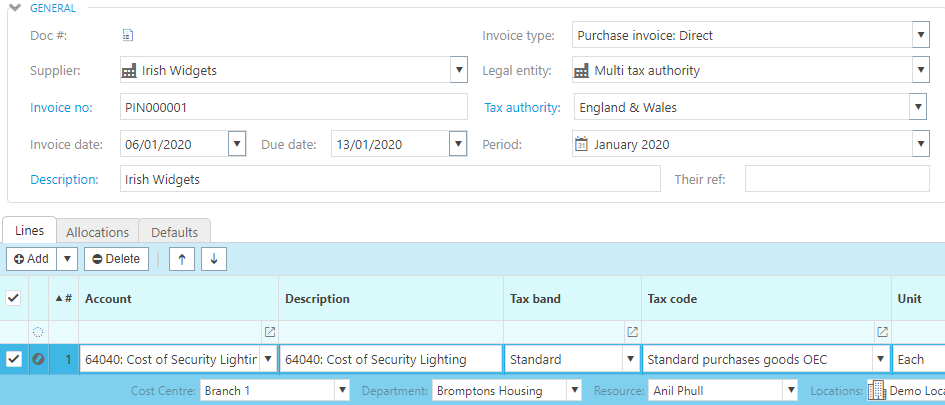
Task: Collapse the GENERAL section
Action: [15, 8]
